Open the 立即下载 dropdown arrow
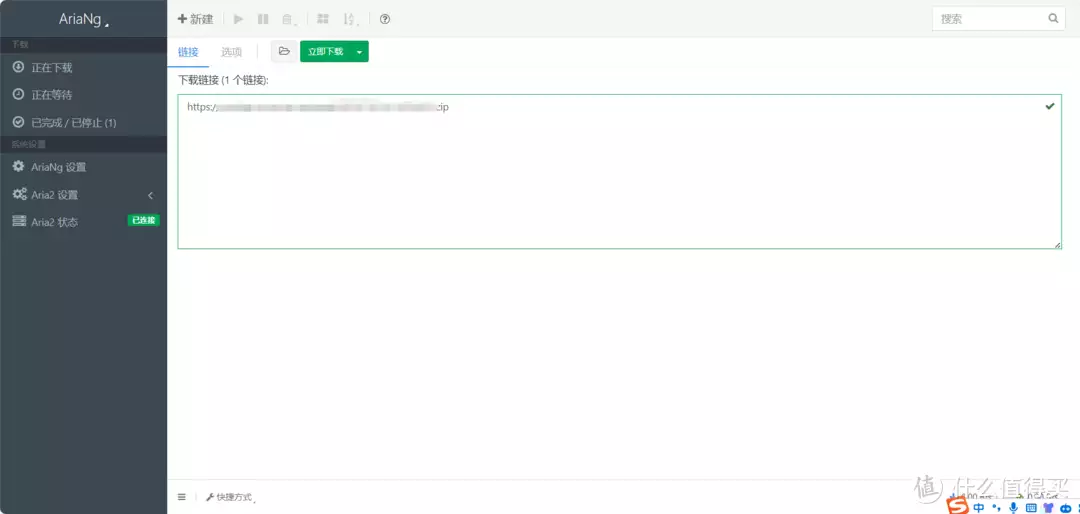1080x514 pixels. tap(359, 52)
